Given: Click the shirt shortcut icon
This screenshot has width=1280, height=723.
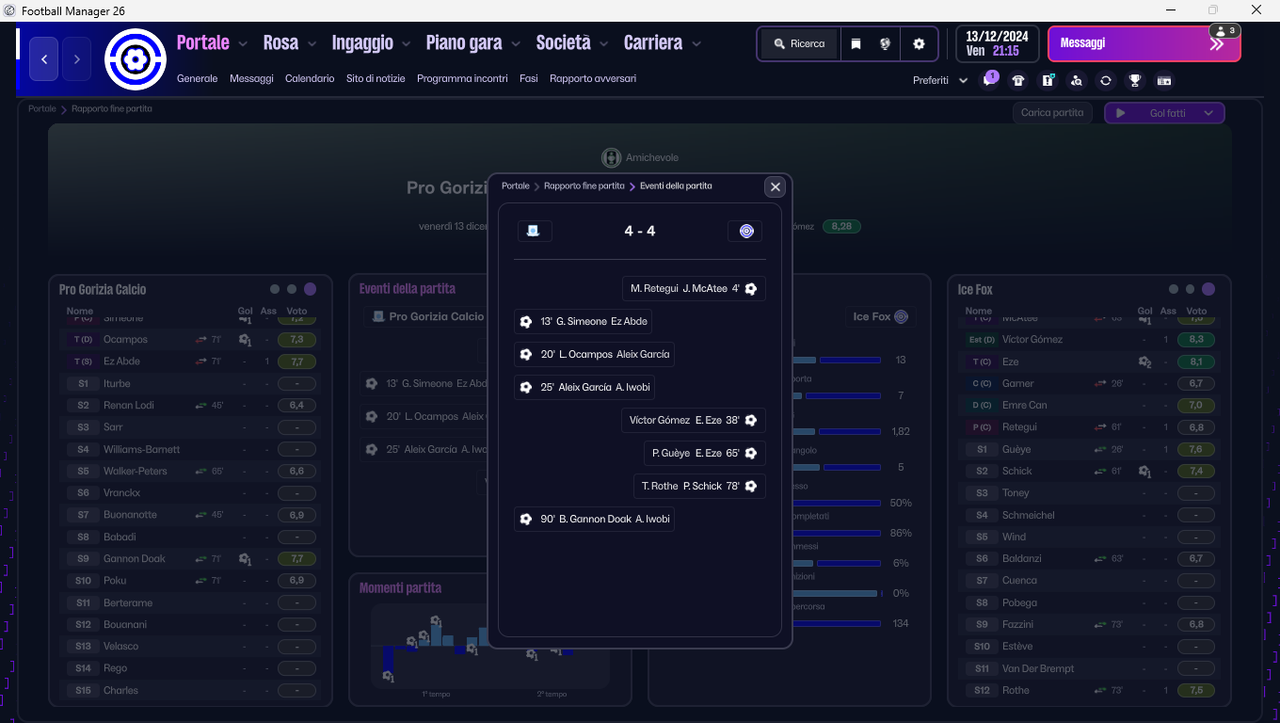Looking at the screenshot, I should 1018,80.
